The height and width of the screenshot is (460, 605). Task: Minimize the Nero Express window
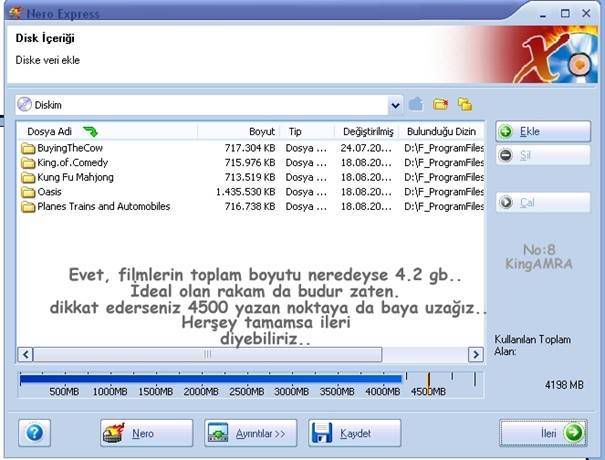click(543, 14)
